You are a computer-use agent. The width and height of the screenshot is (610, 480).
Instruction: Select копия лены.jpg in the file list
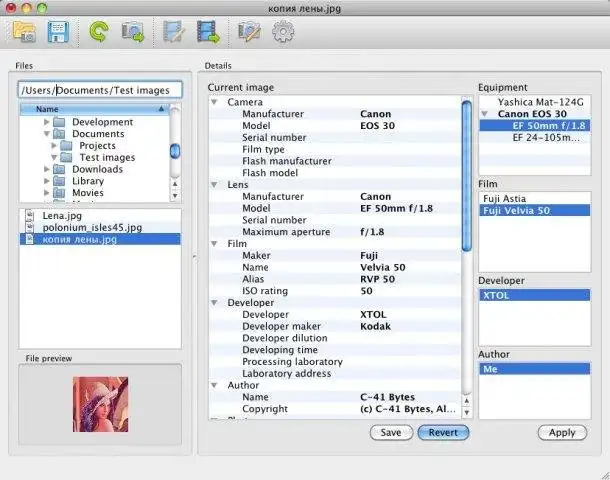pos(100,239)
